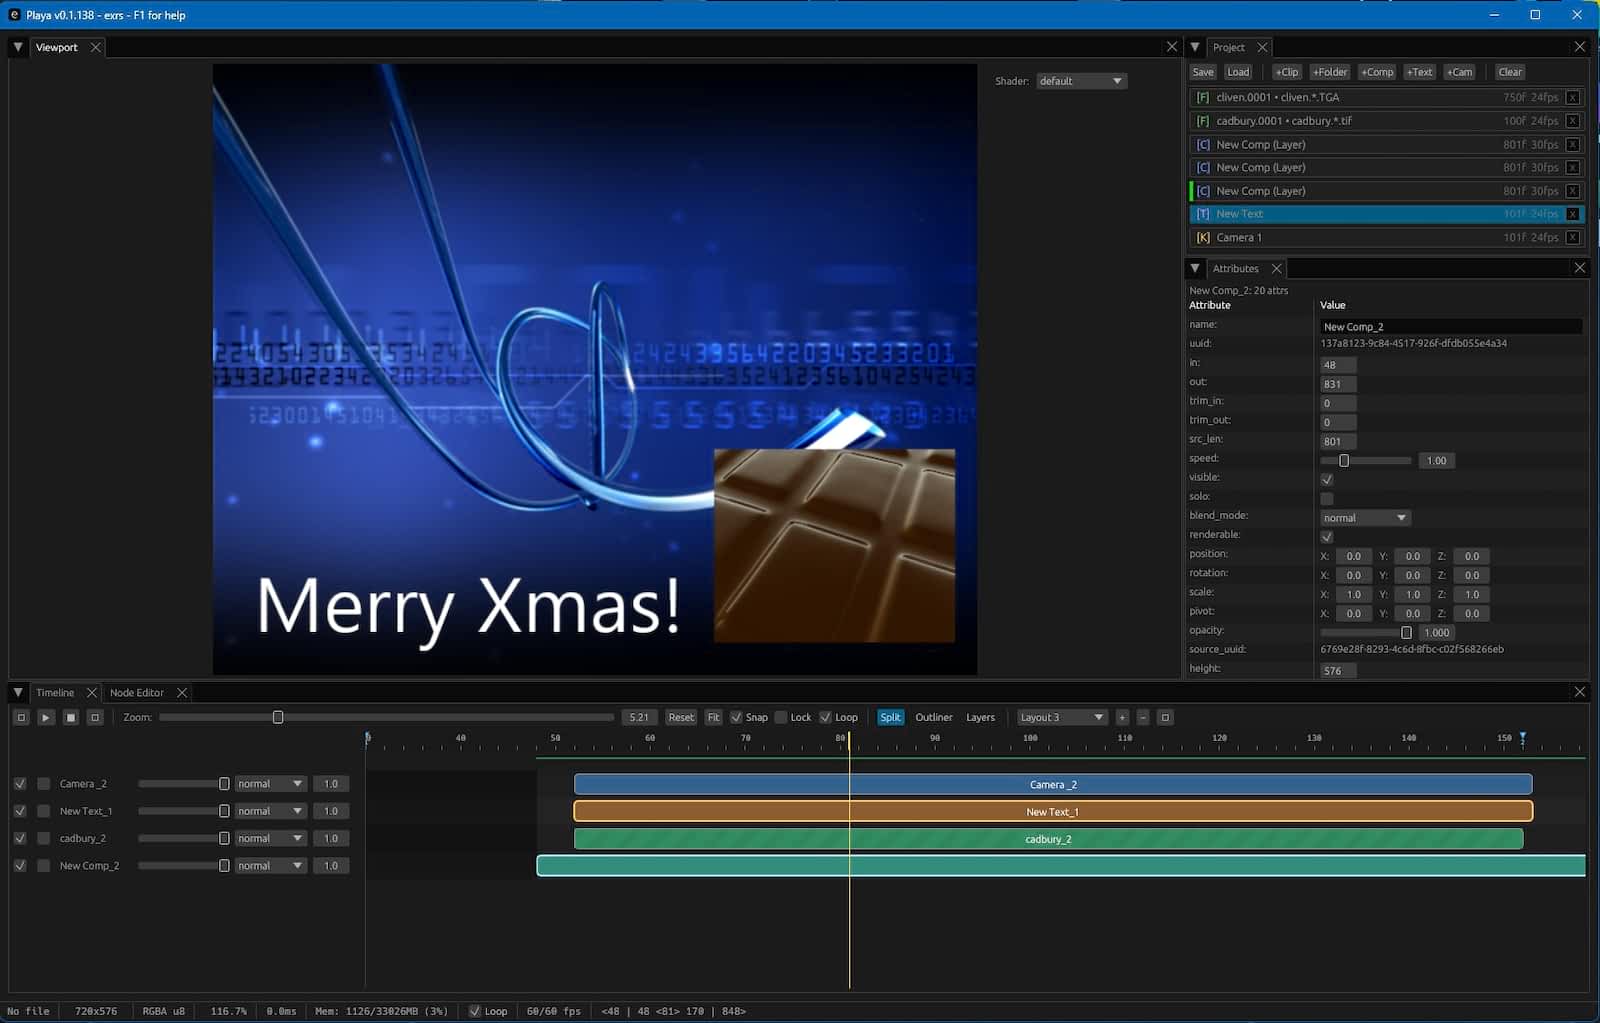Click the [T] icon of New Text
Image resolution: width=1600 pixels, height=1023 pixels.
tap(1203, 214)
